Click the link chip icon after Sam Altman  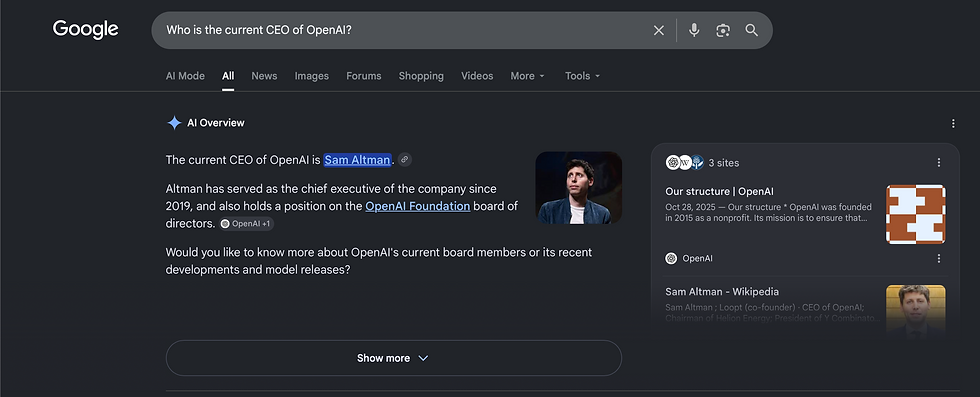(x=405, y=159)
